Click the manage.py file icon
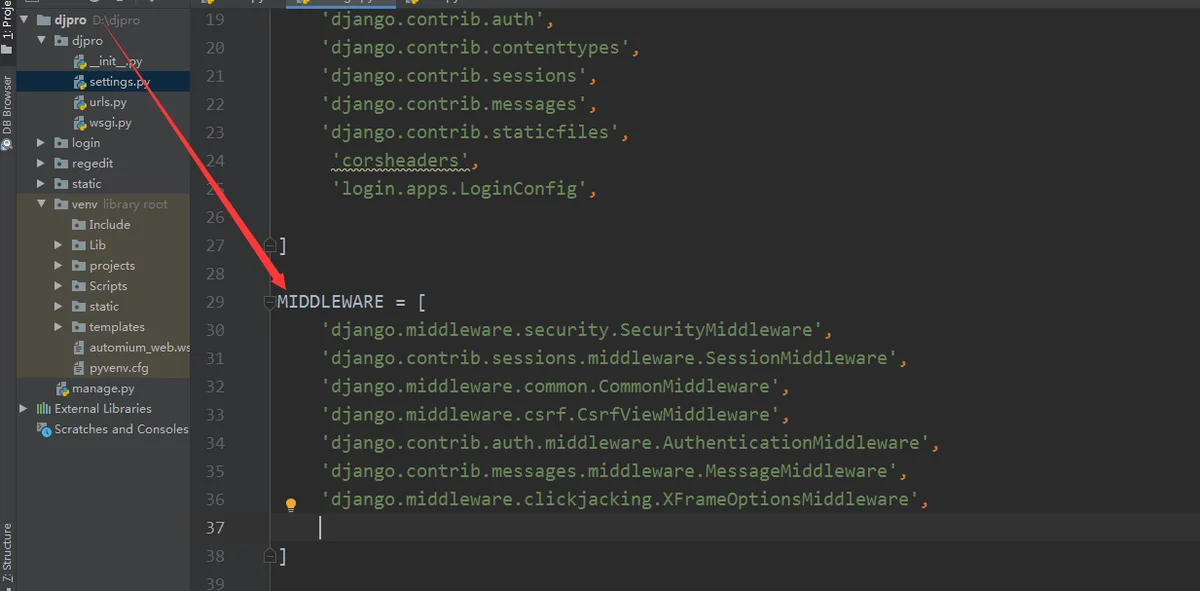Viewport: 1200px width, 591px height. (63, 388)
